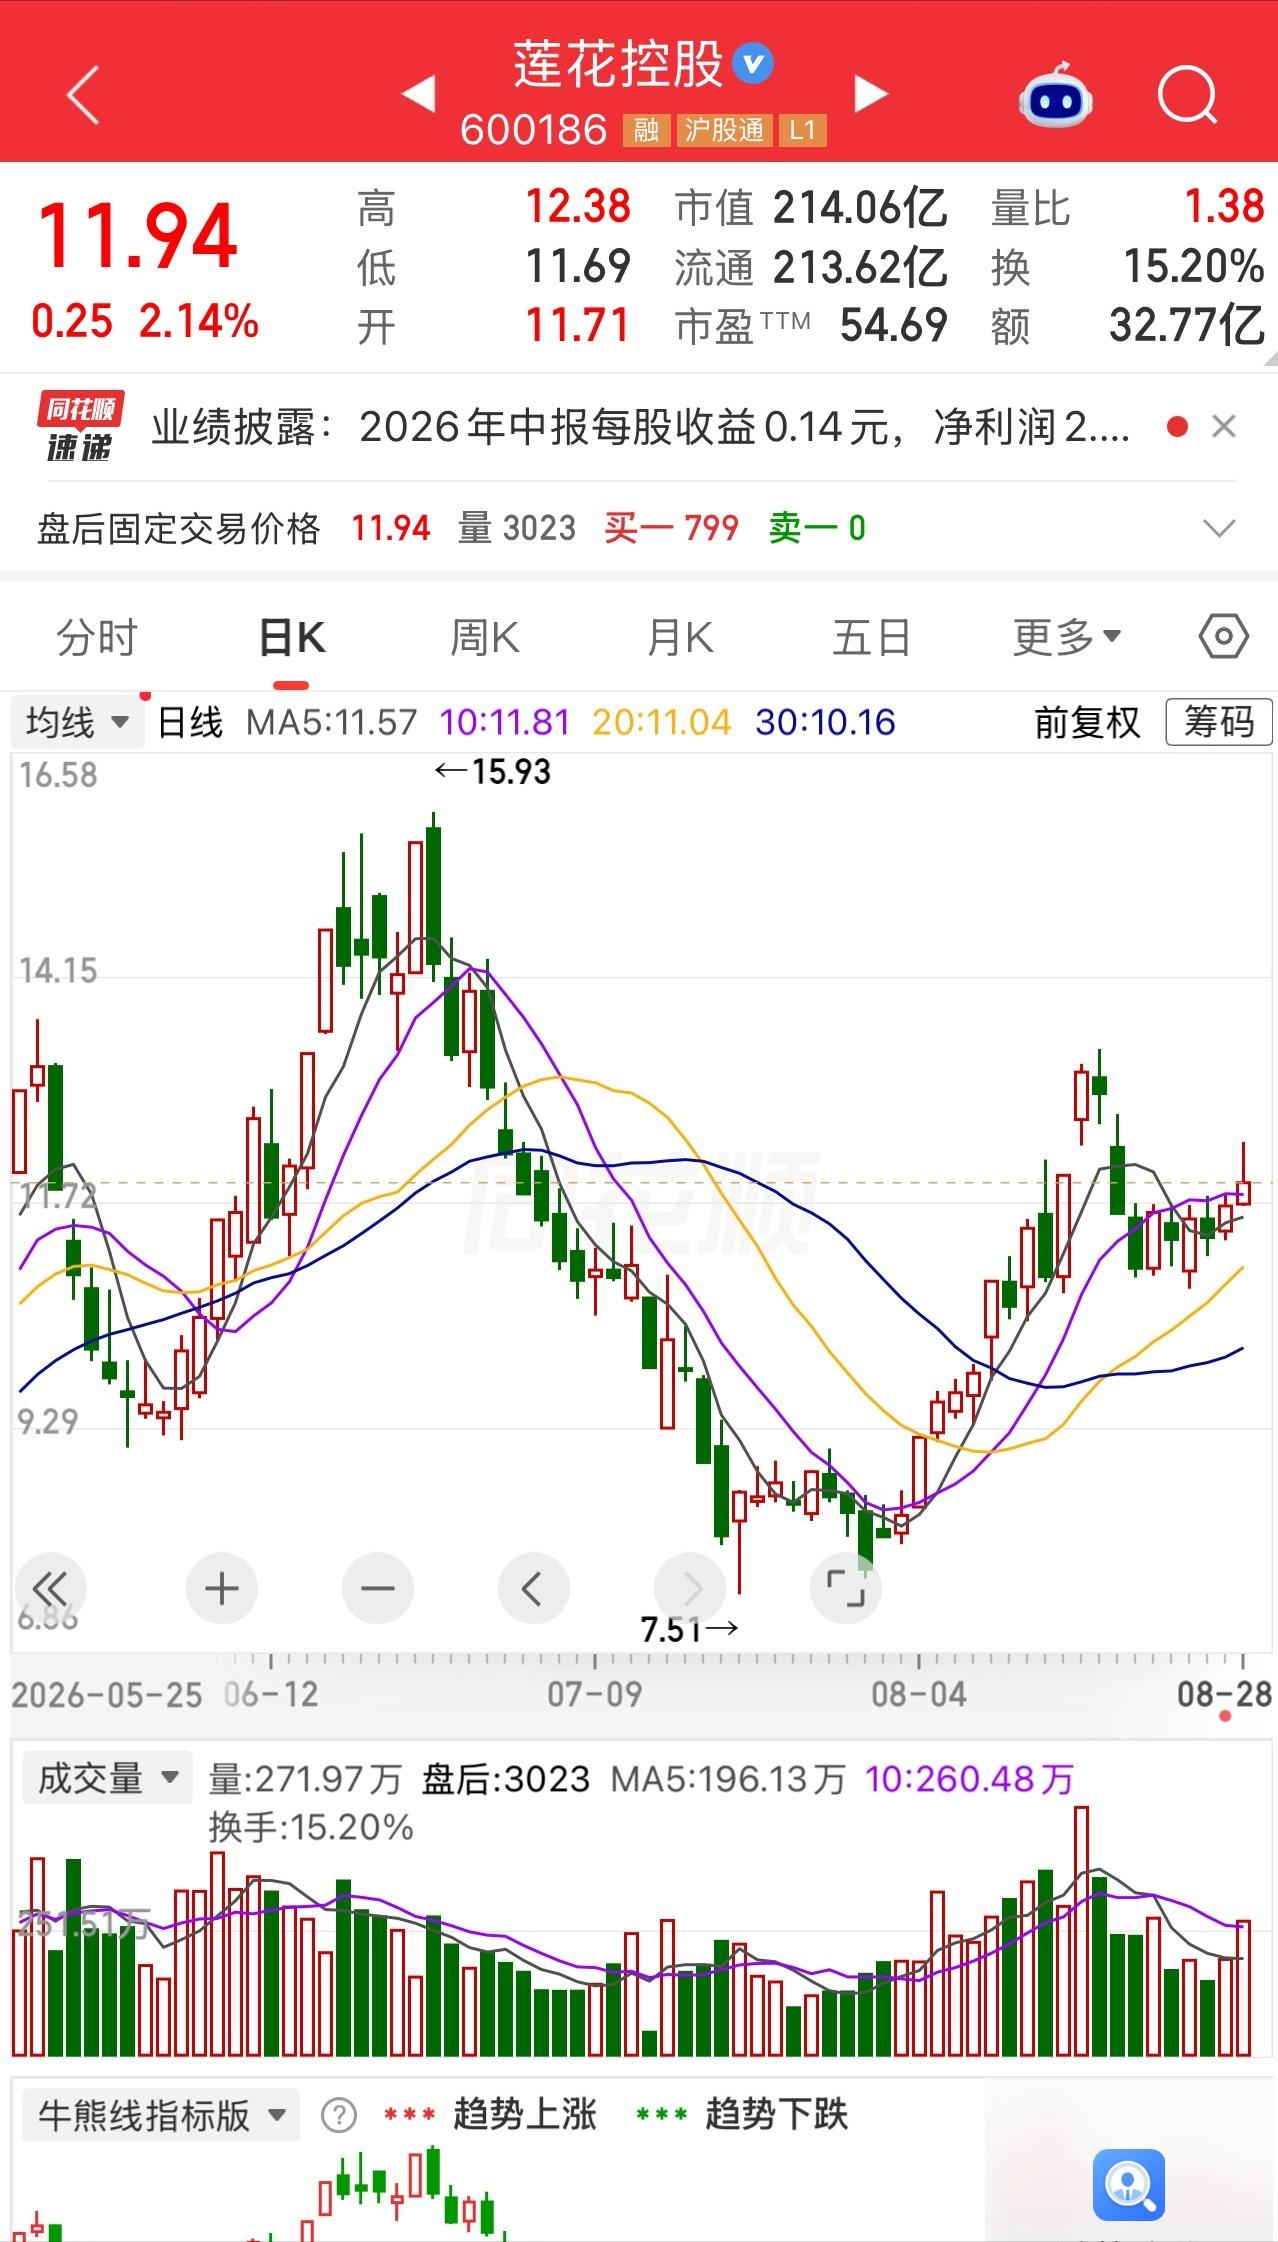Open the 更多 period dropdown
Image resolution: width=1278 pixels, height=2242 pixels.
pyautogui.click(x=1067, y=638)
